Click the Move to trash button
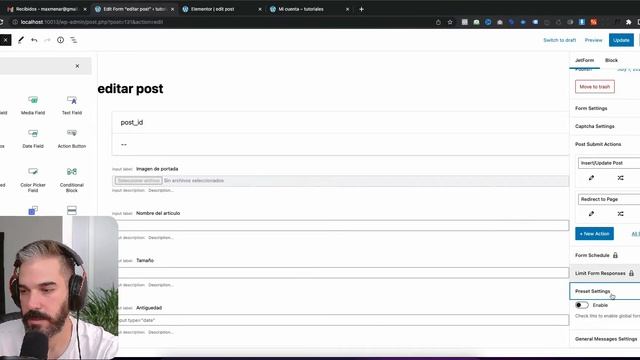Viewport: 640px width, 360px height. (595, 87)
